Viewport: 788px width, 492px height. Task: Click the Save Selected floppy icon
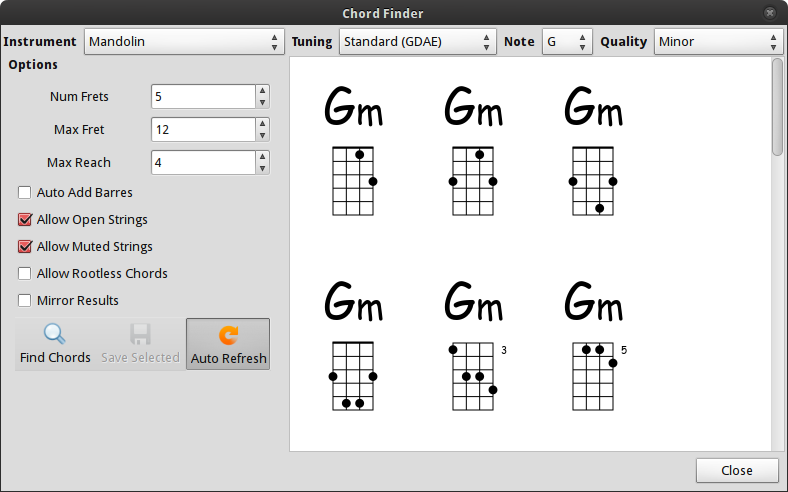pyautogui.click(x=141, y=334)
